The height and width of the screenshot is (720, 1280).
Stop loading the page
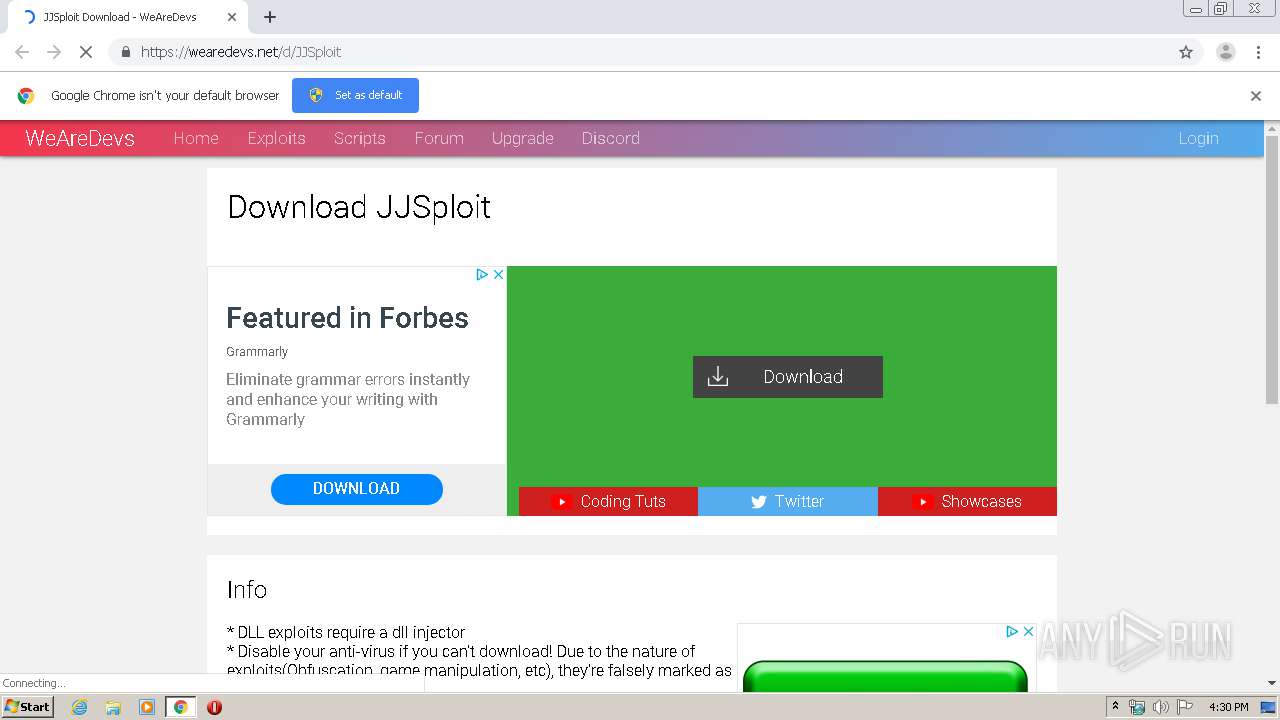click(86, 52)
